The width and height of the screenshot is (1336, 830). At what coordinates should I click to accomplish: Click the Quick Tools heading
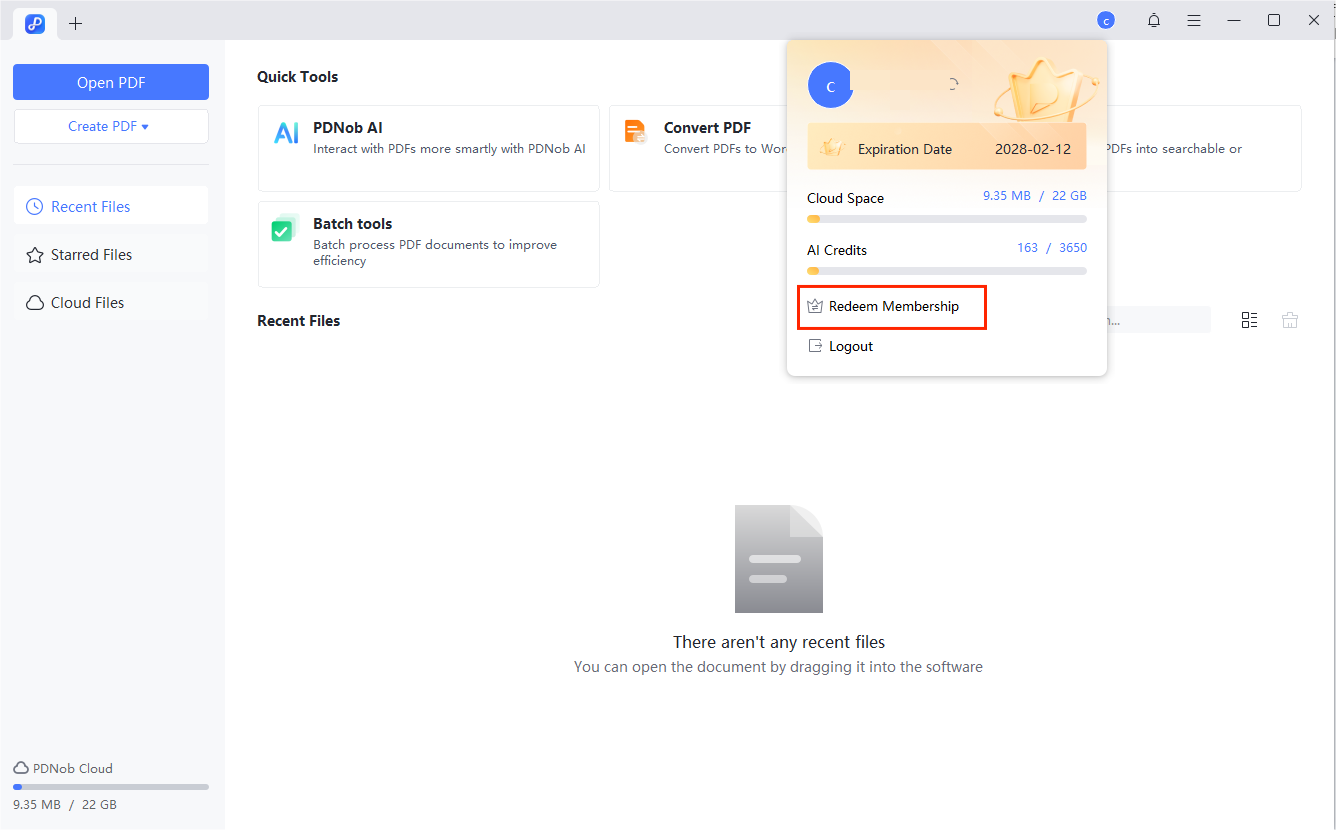click(x=298, y=76)
